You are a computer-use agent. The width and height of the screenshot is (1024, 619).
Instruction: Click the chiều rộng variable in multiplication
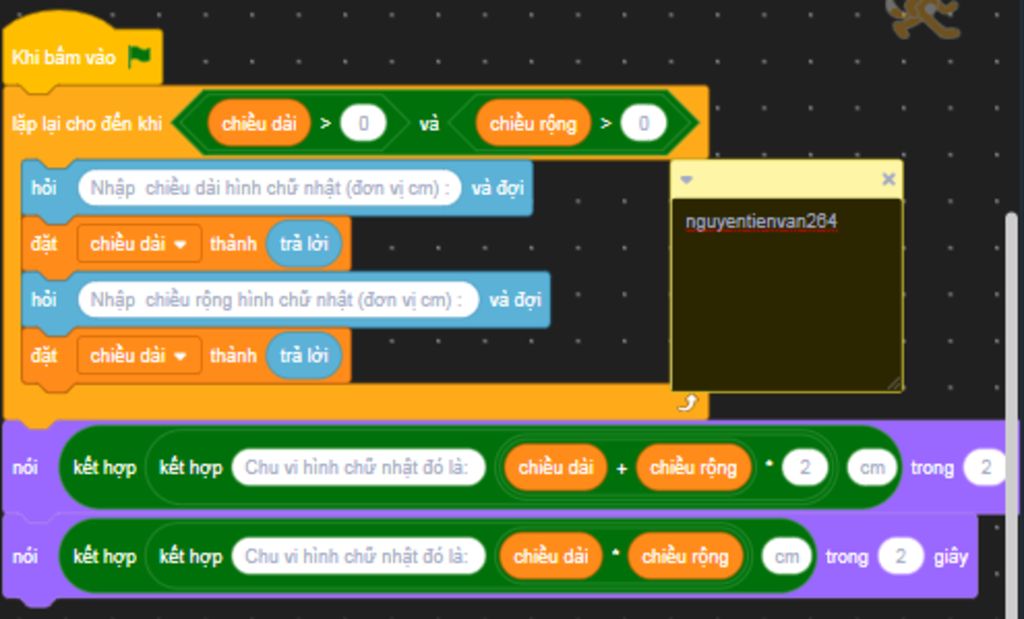[685, 556]
